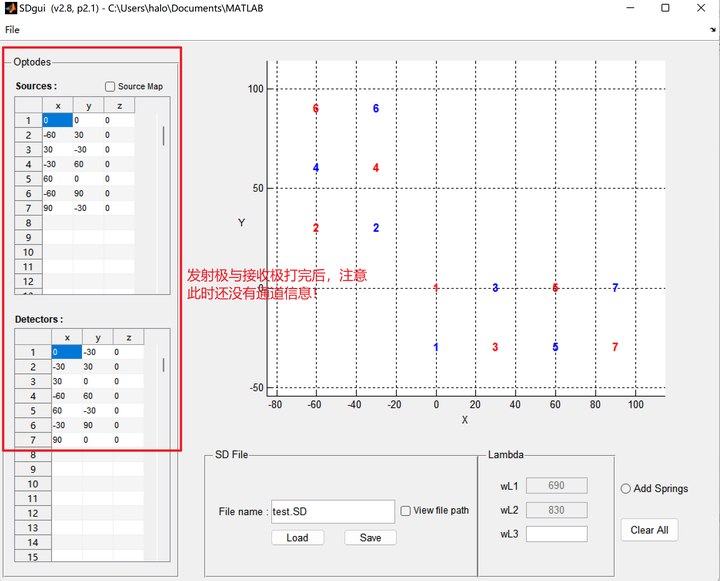Select Detectors row 4 x cell -60
The height and width of the screenshot is (581, 720).
[67, 396]
